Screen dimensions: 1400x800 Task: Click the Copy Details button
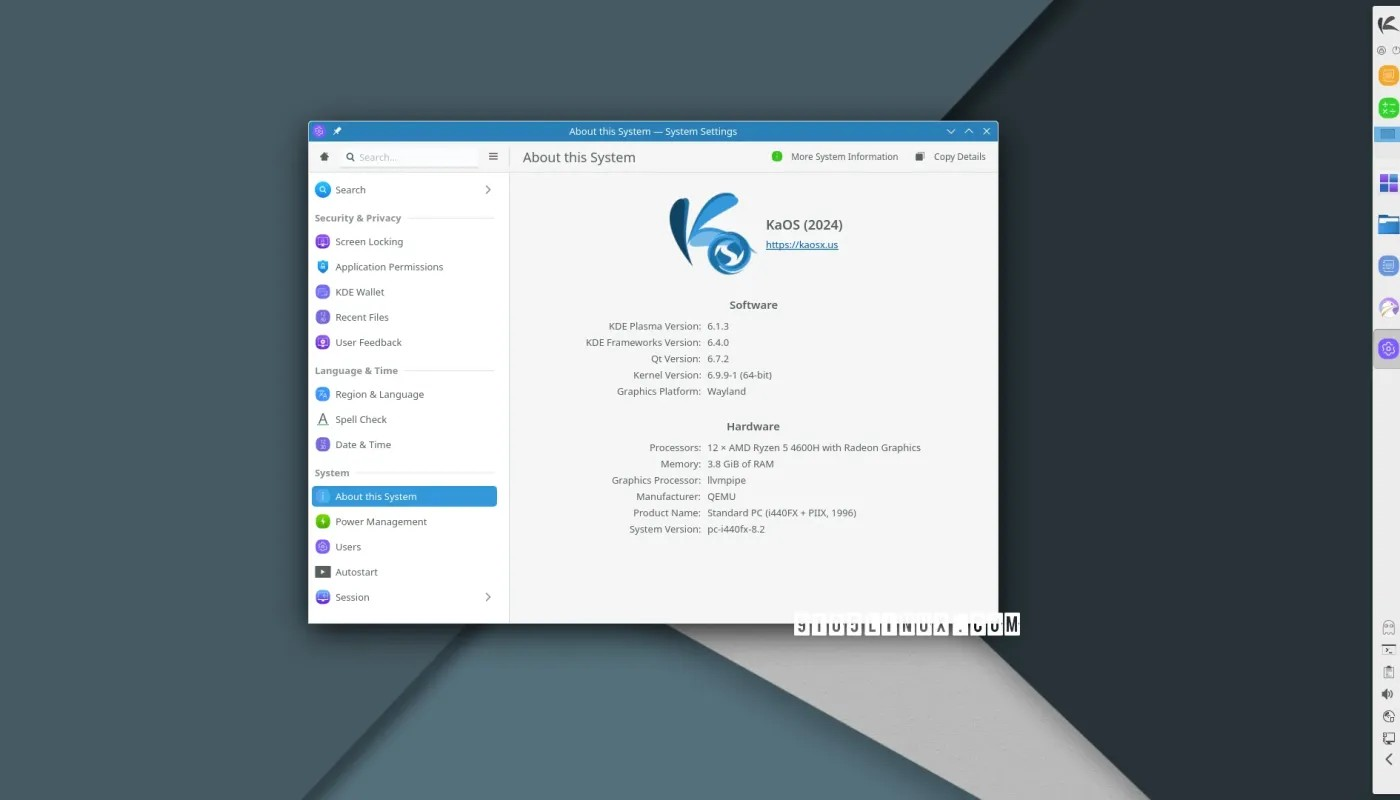[950, 157]
